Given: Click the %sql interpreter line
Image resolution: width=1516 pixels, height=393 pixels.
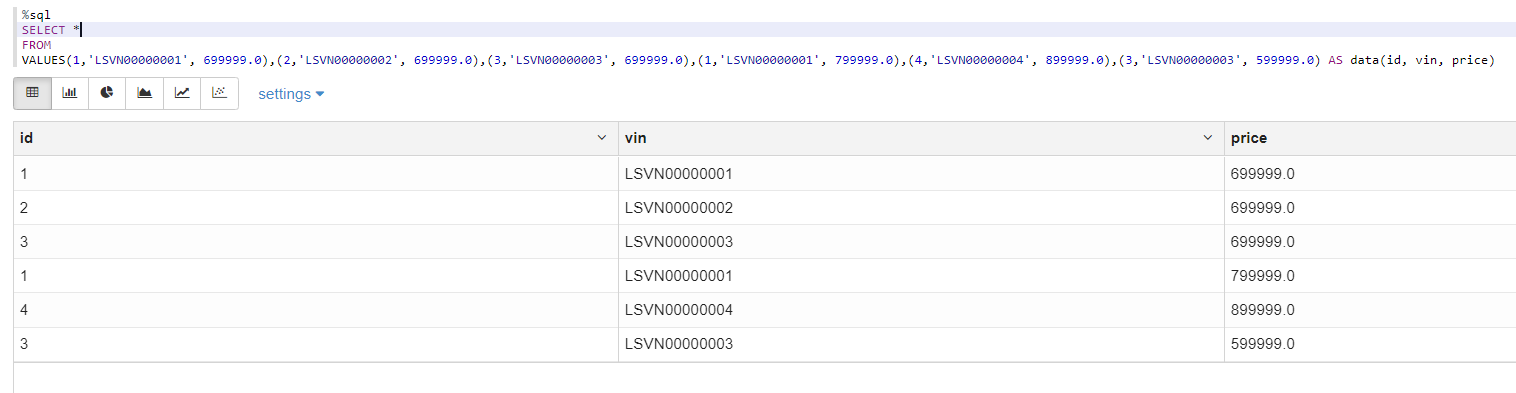Looking at the screenshot, I should coord(36,15).
